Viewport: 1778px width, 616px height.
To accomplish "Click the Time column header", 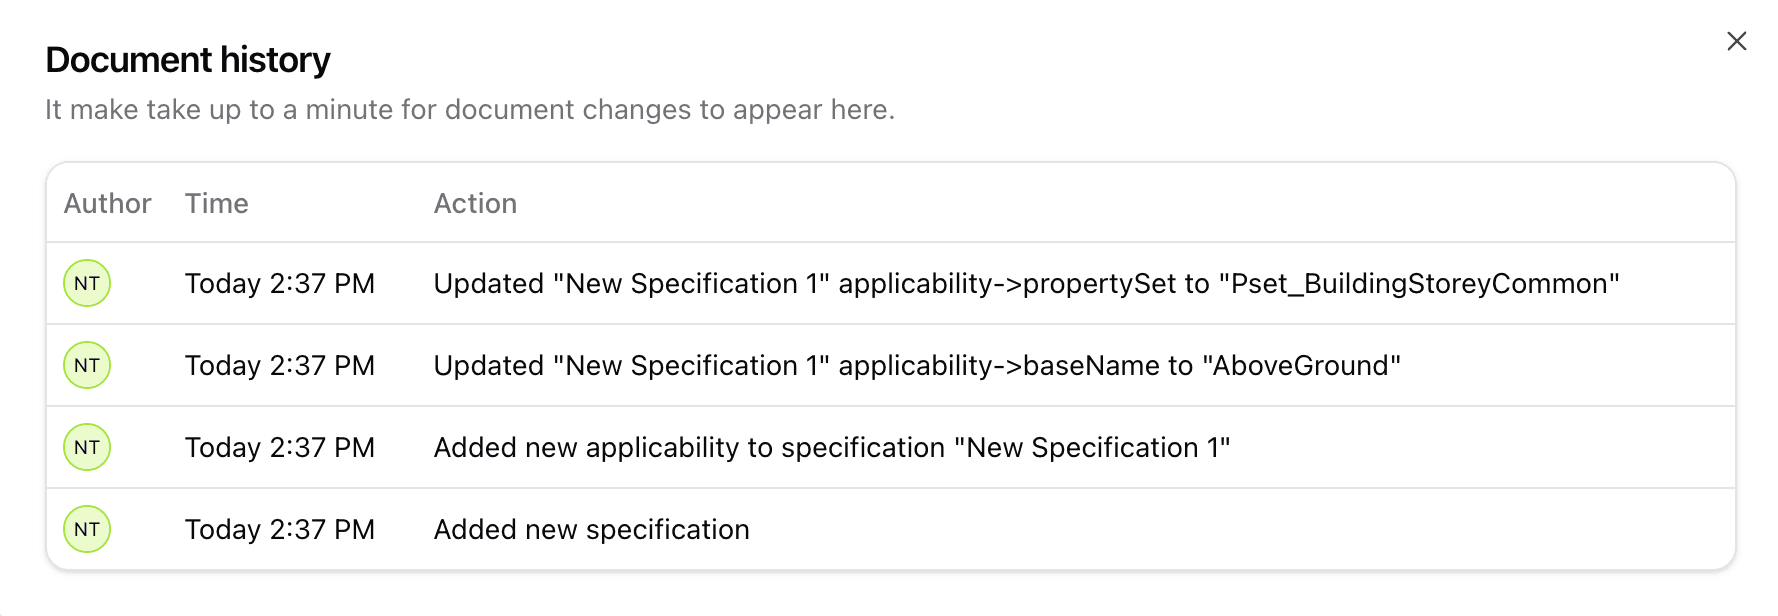I will (x=216, y=204).
